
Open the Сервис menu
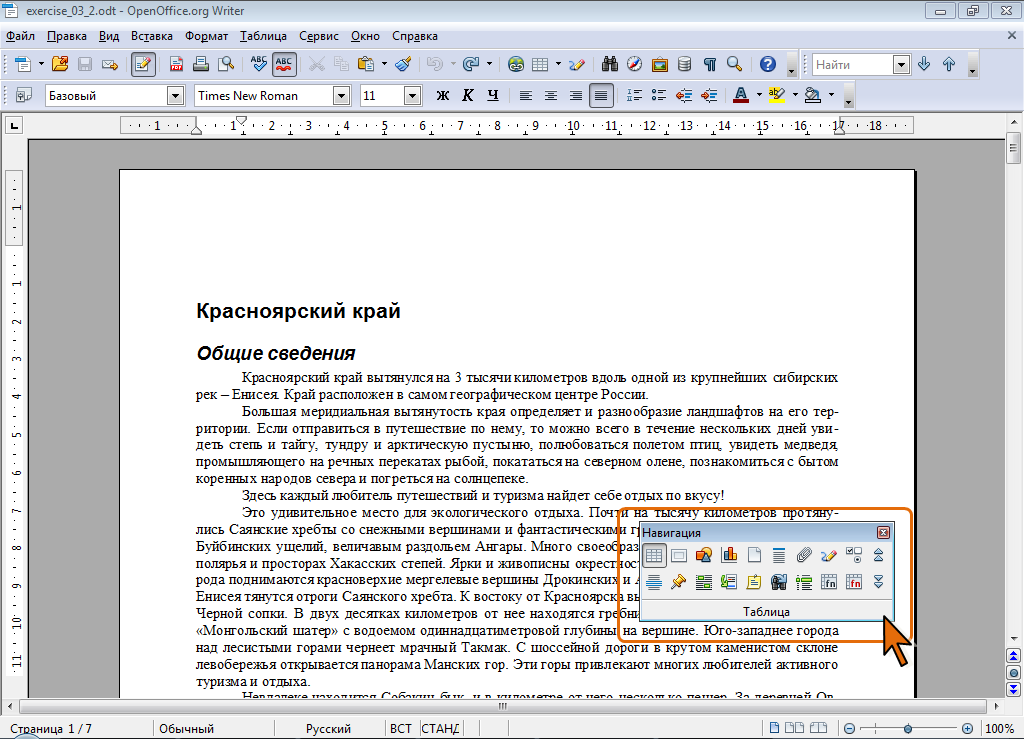319,36
